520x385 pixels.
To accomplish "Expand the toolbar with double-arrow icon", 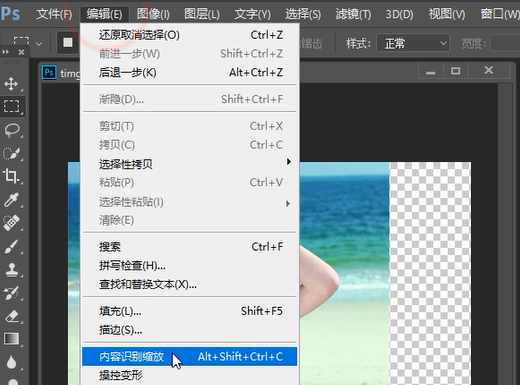I will point(5,52).
